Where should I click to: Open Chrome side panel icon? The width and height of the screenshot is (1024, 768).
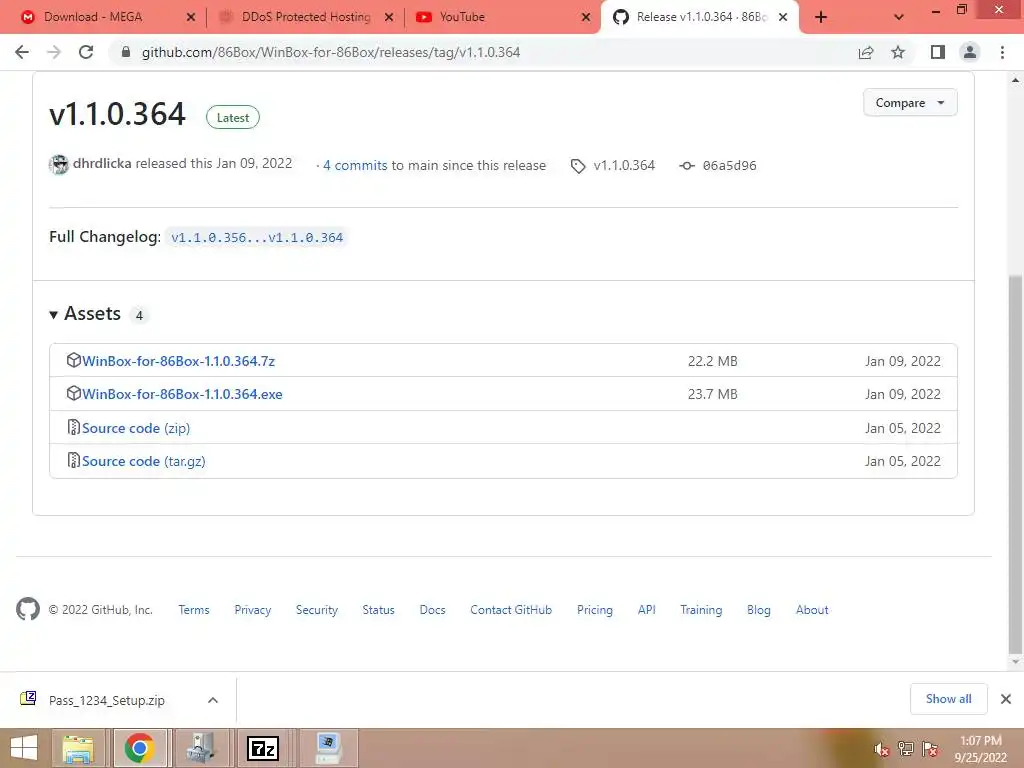coord(938,52)
